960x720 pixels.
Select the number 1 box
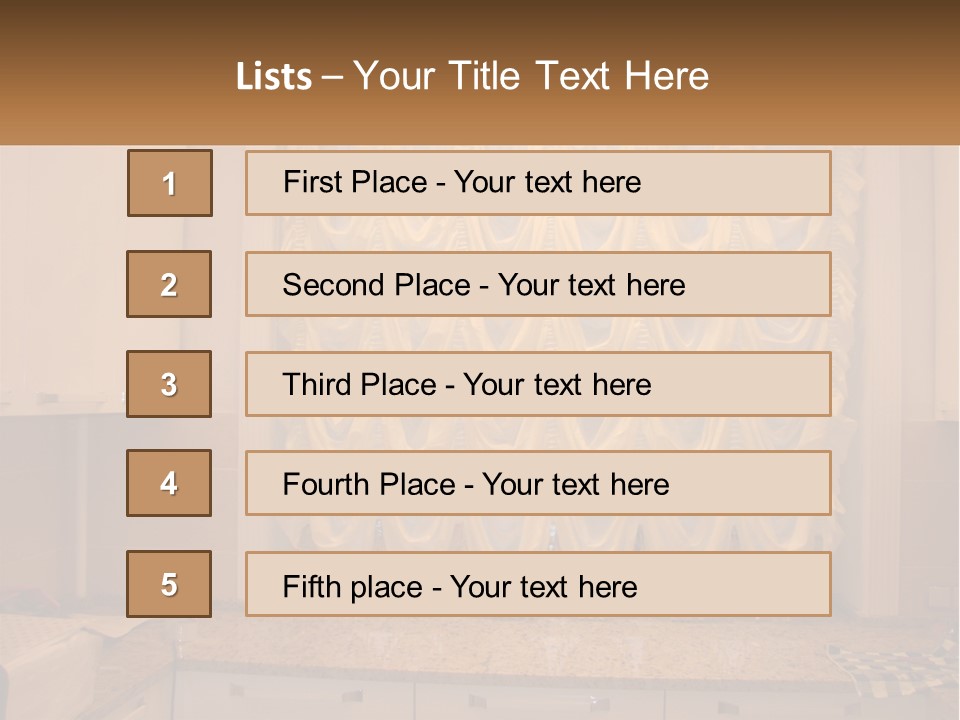[x=170, y=183]
